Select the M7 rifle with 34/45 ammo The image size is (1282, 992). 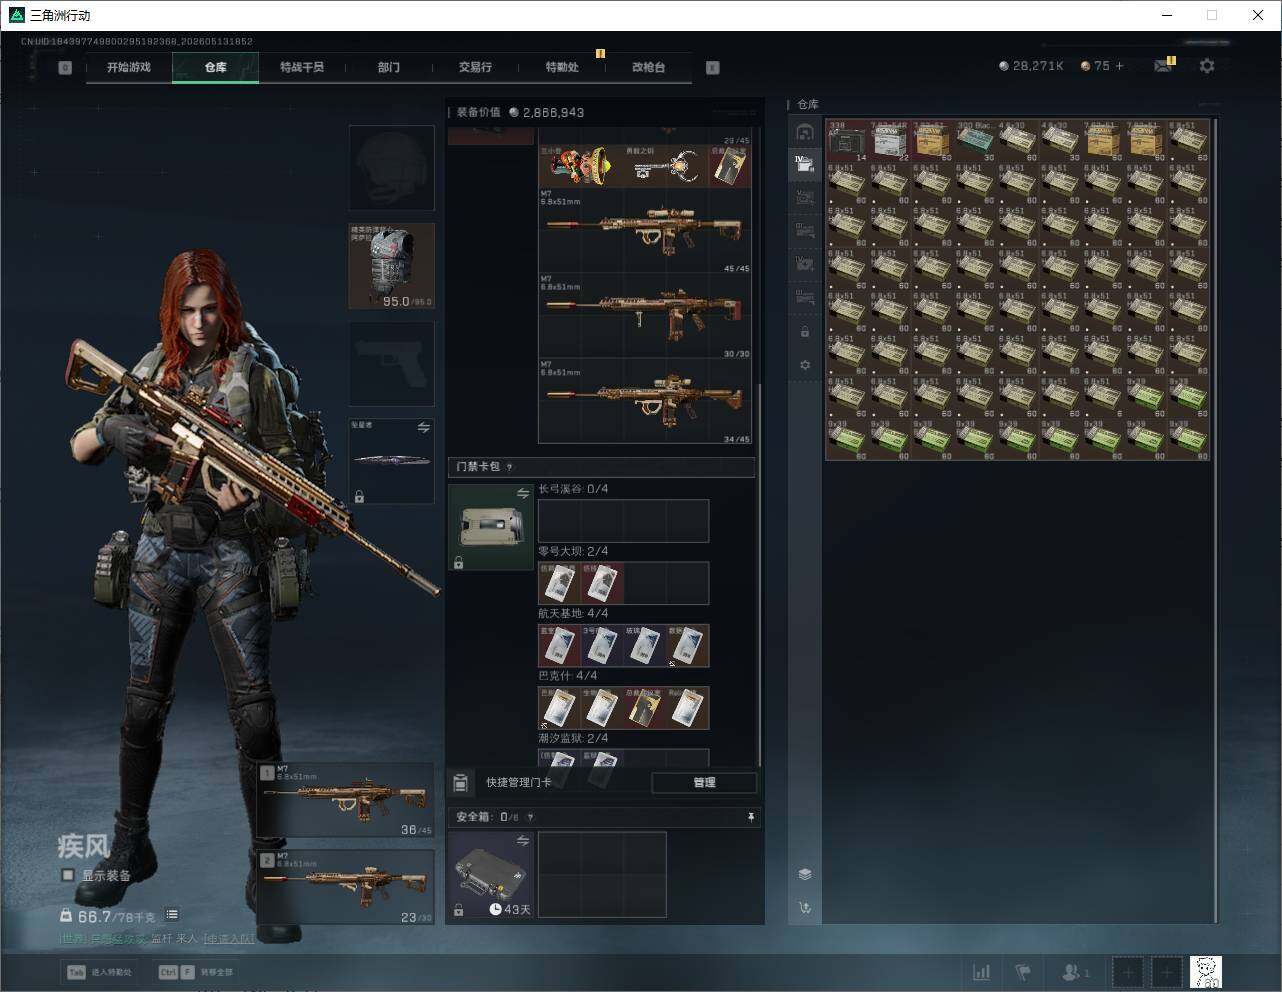click(x=645, y=401)
